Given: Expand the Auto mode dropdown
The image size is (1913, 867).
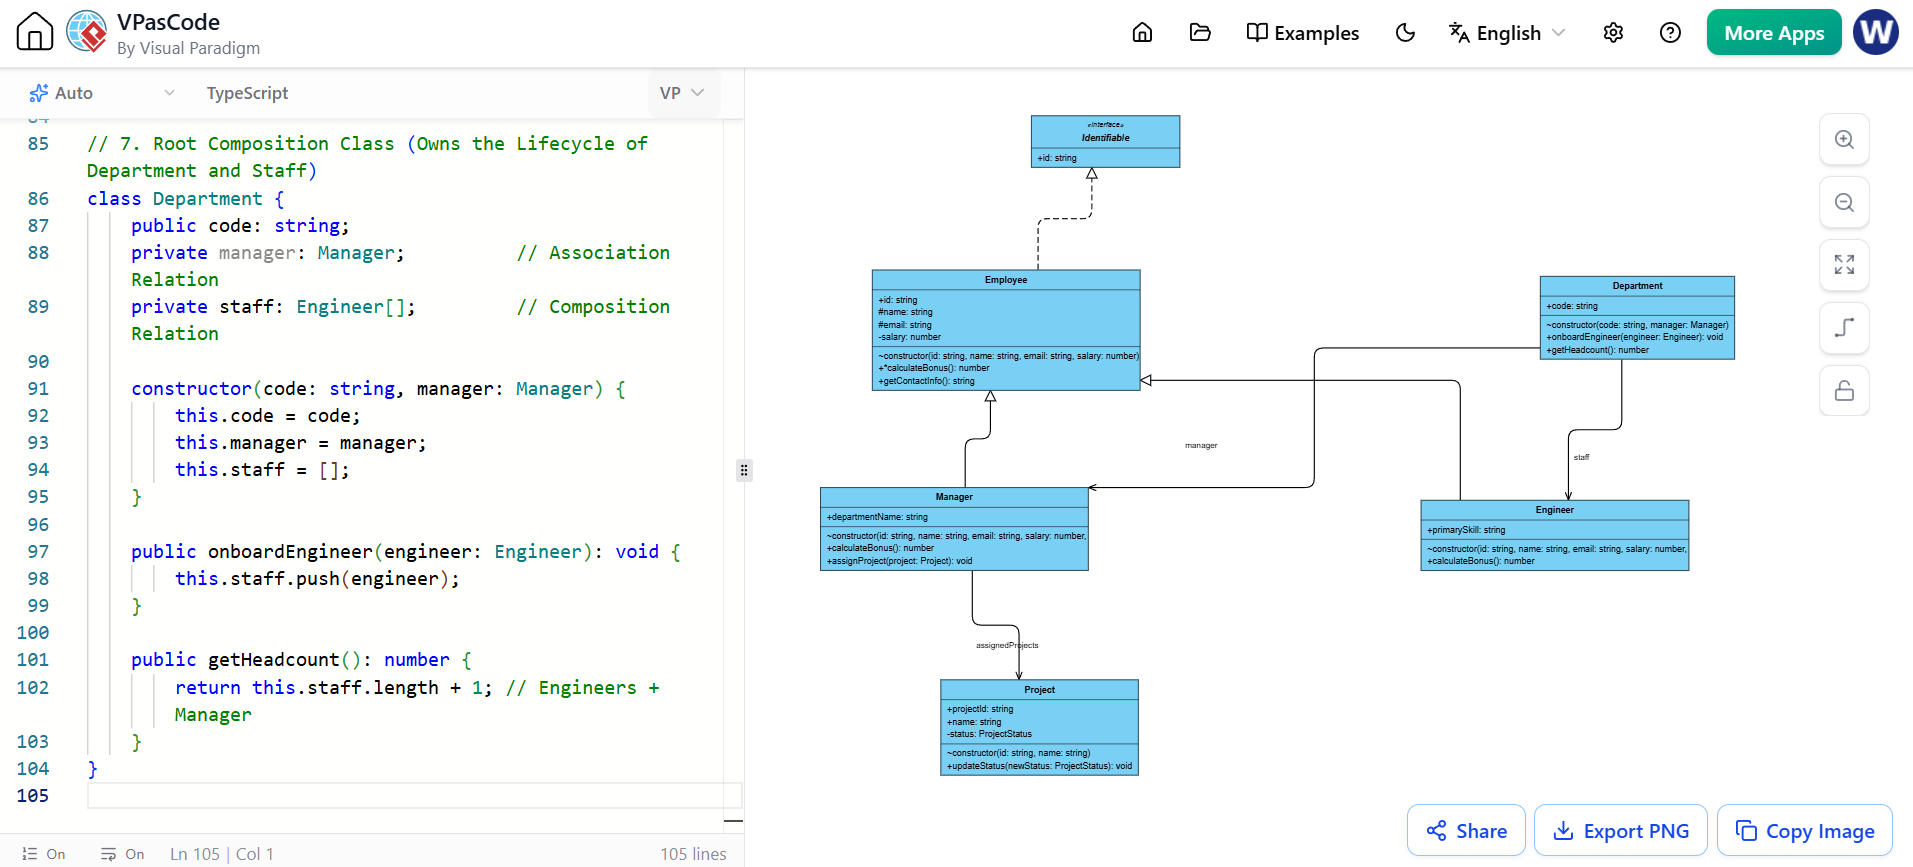Looking at the screenshot, I should [x=103, y=93].
